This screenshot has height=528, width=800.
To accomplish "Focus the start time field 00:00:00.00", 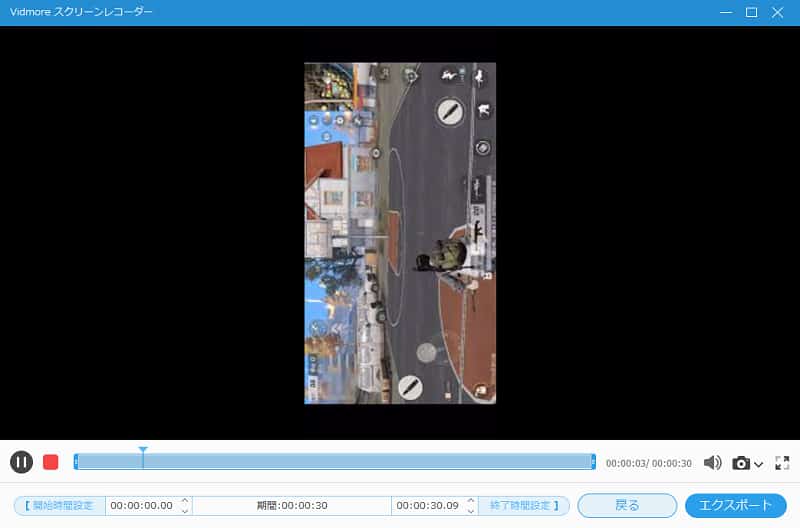I will [141, 505].
